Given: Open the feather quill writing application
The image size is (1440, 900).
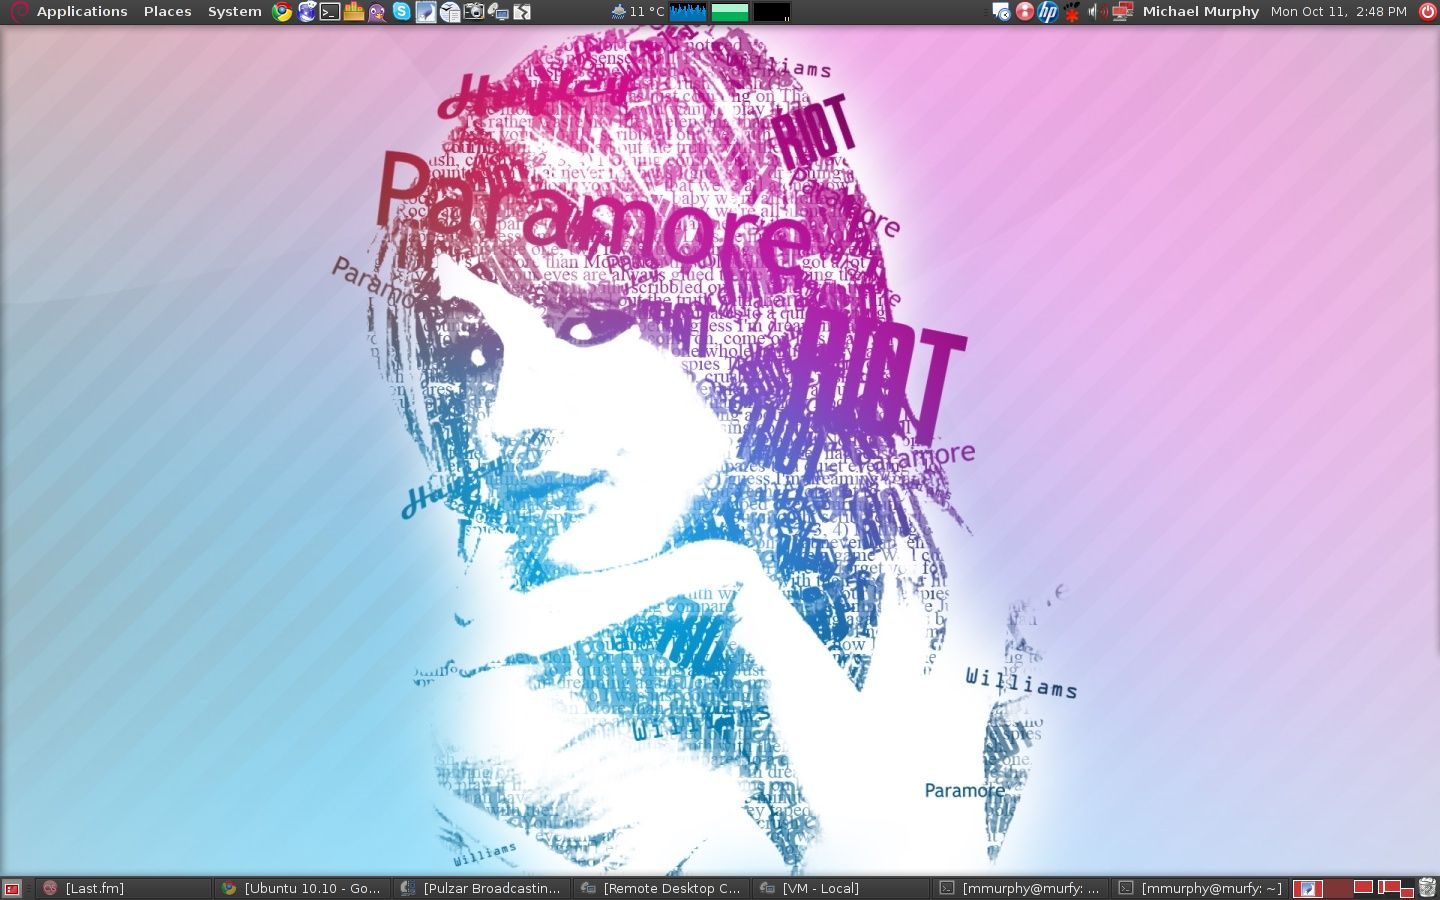Looking at the screenshot, I should [x=426, y=12].
